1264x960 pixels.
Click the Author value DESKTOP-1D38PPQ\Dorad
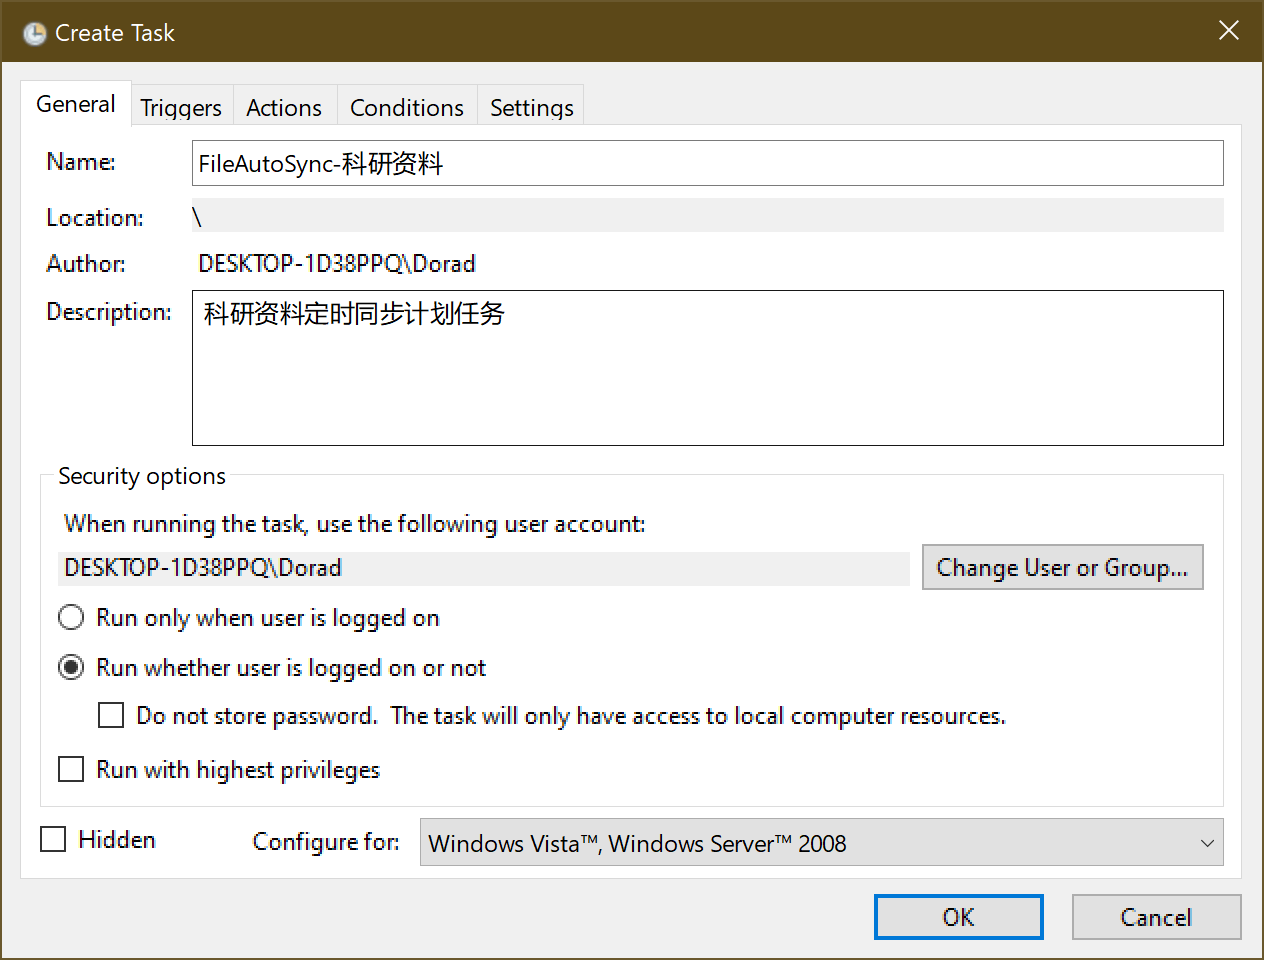click(337, 263)
